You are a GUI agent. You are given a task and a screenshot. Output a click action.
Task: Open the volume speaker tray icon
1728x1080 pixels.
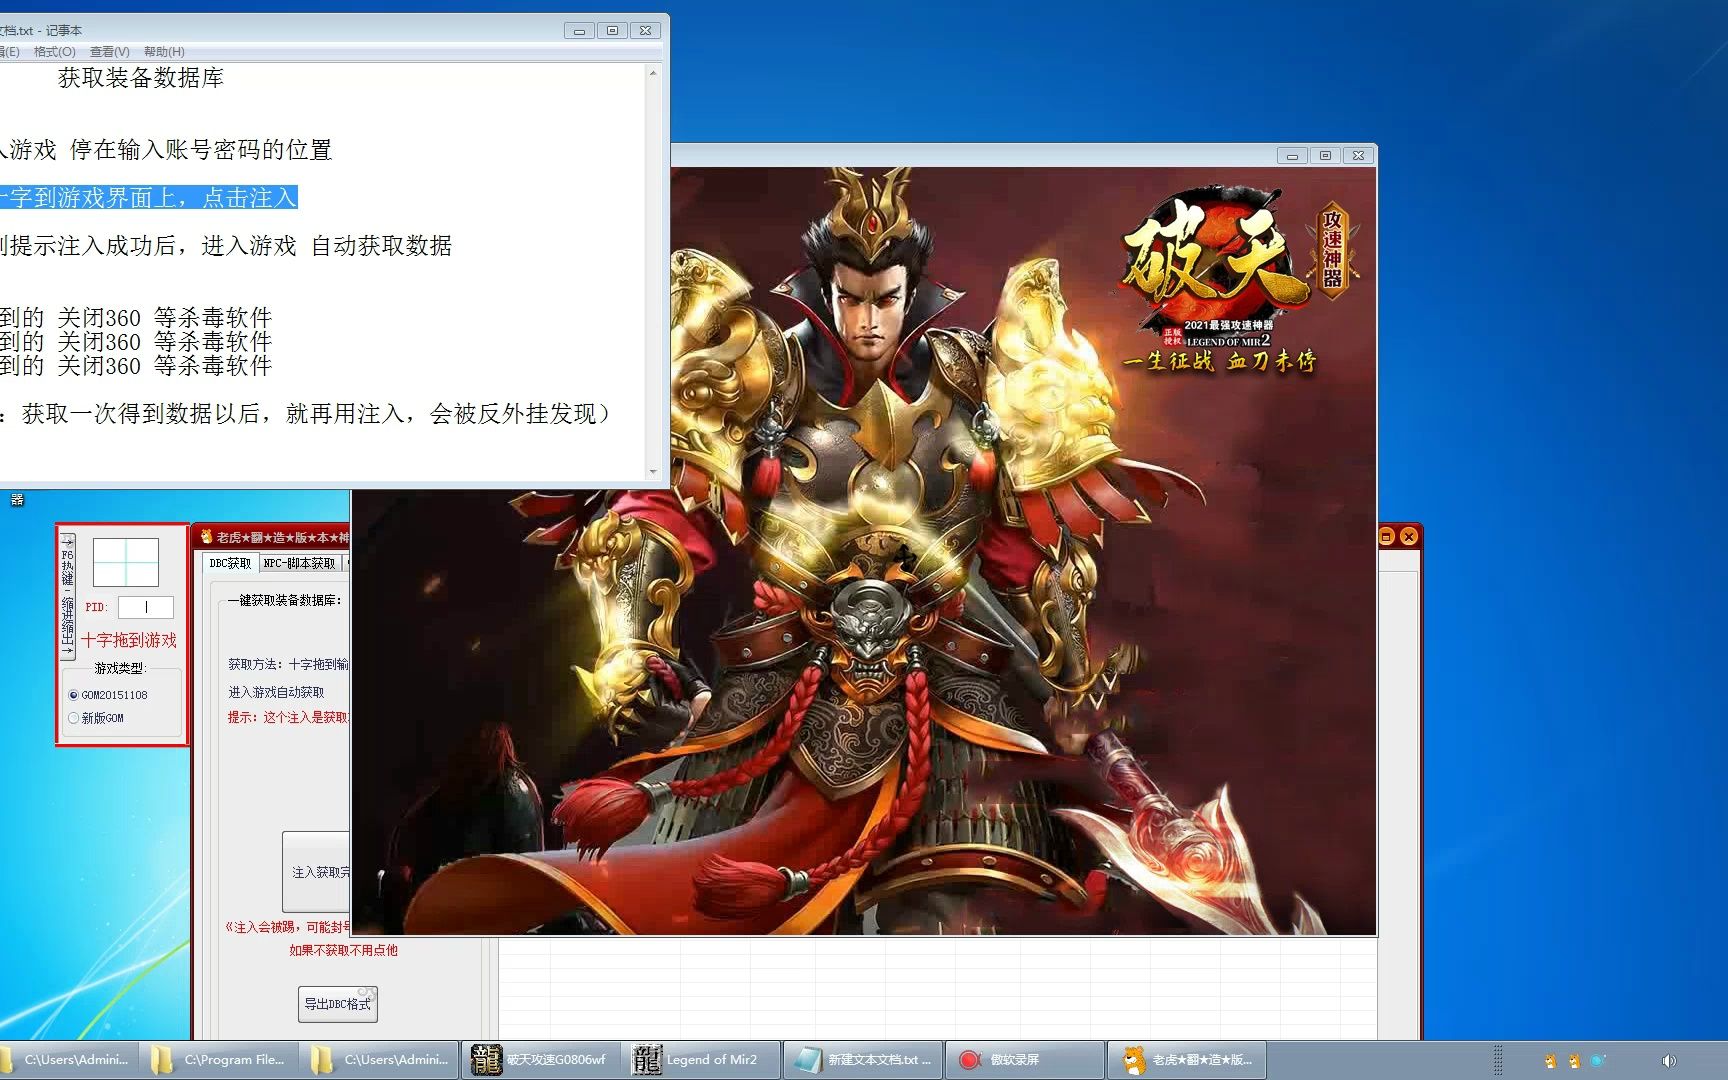[x=1668, y=1061]
